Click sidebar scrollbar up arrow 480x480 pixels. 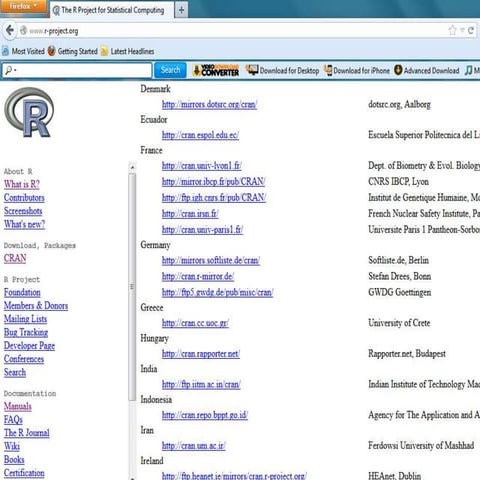click(x=132, y=167)
